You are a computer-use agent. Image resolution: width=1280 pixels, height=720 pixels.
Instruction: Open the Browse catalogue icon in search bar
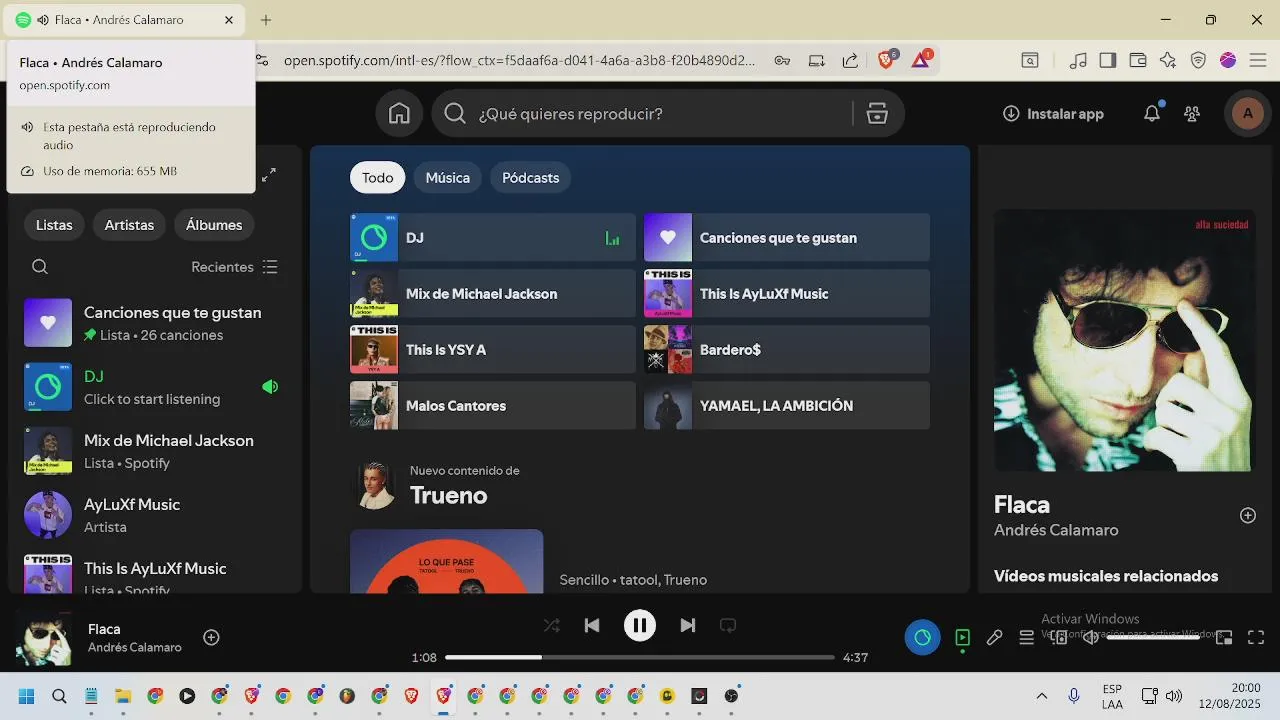(x=877, y=114)
